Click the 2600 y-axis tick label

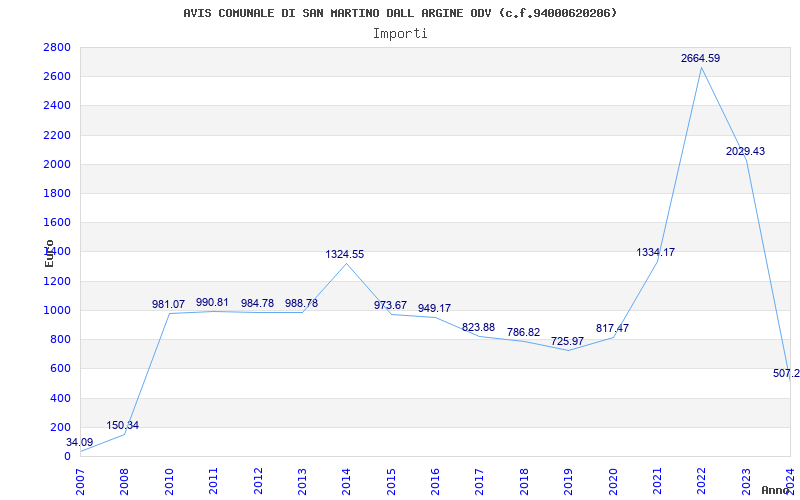(x=57, y=77)
